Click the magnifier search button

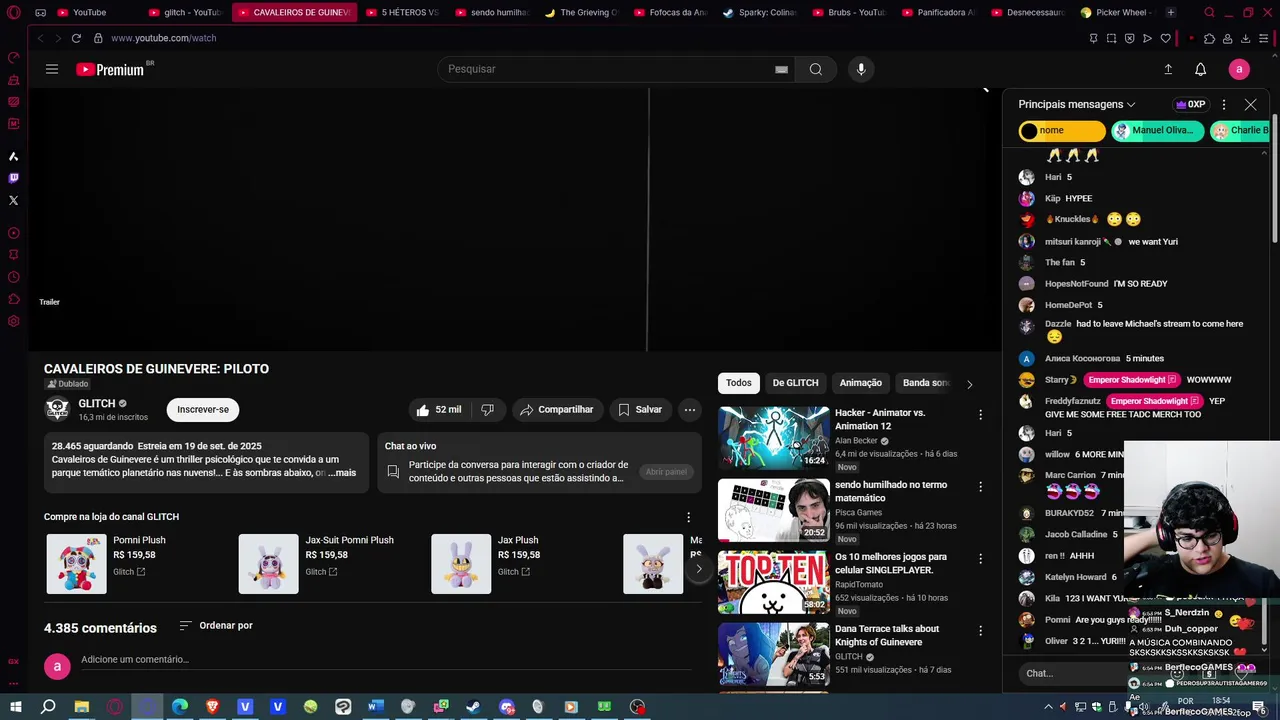pyautogui.click(x=816, y=69)
